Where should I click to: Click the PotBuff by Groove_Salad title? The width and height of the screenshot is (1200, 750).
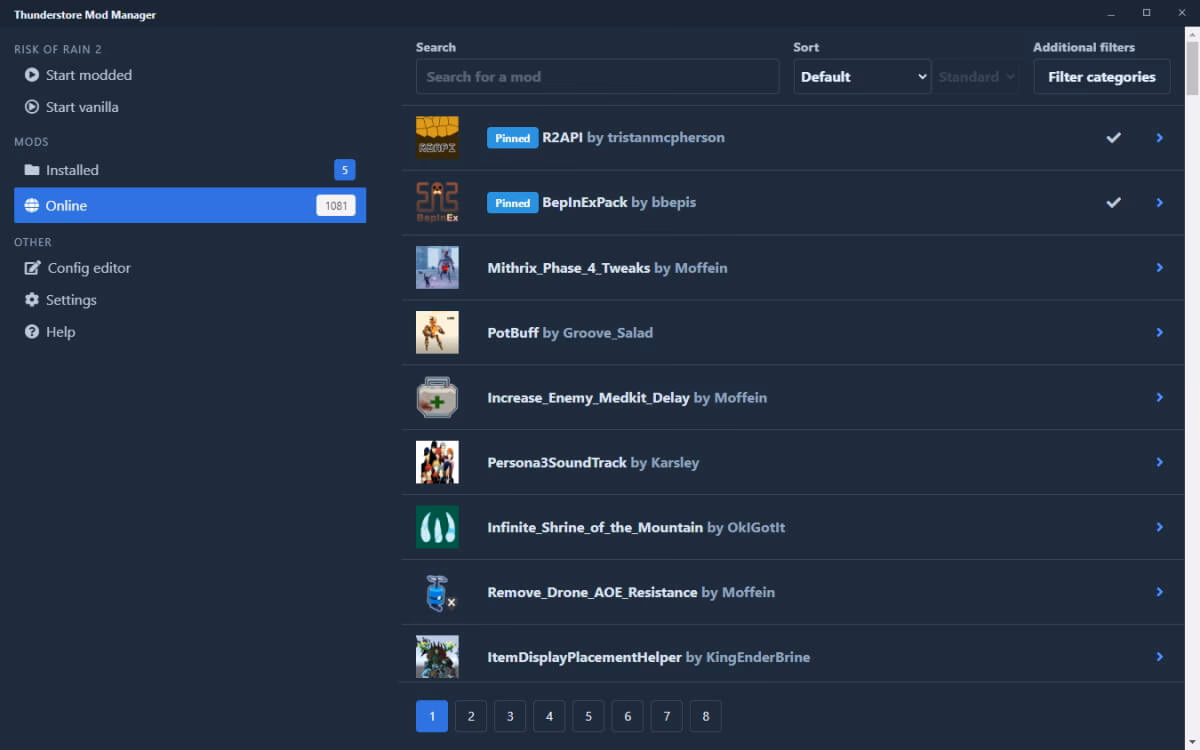point(570,333)
